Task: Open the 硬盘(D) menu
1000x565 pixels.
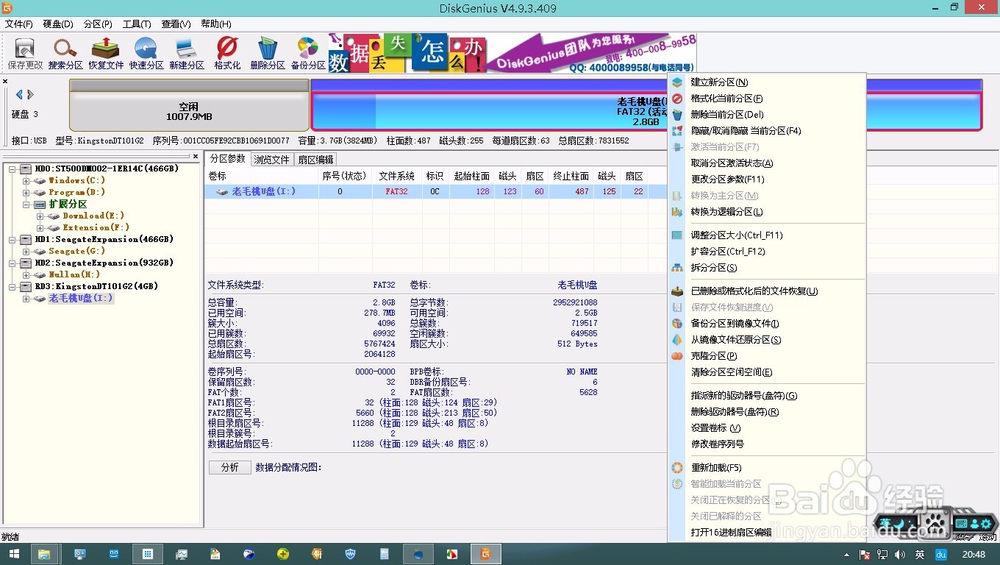Action: 58,24
